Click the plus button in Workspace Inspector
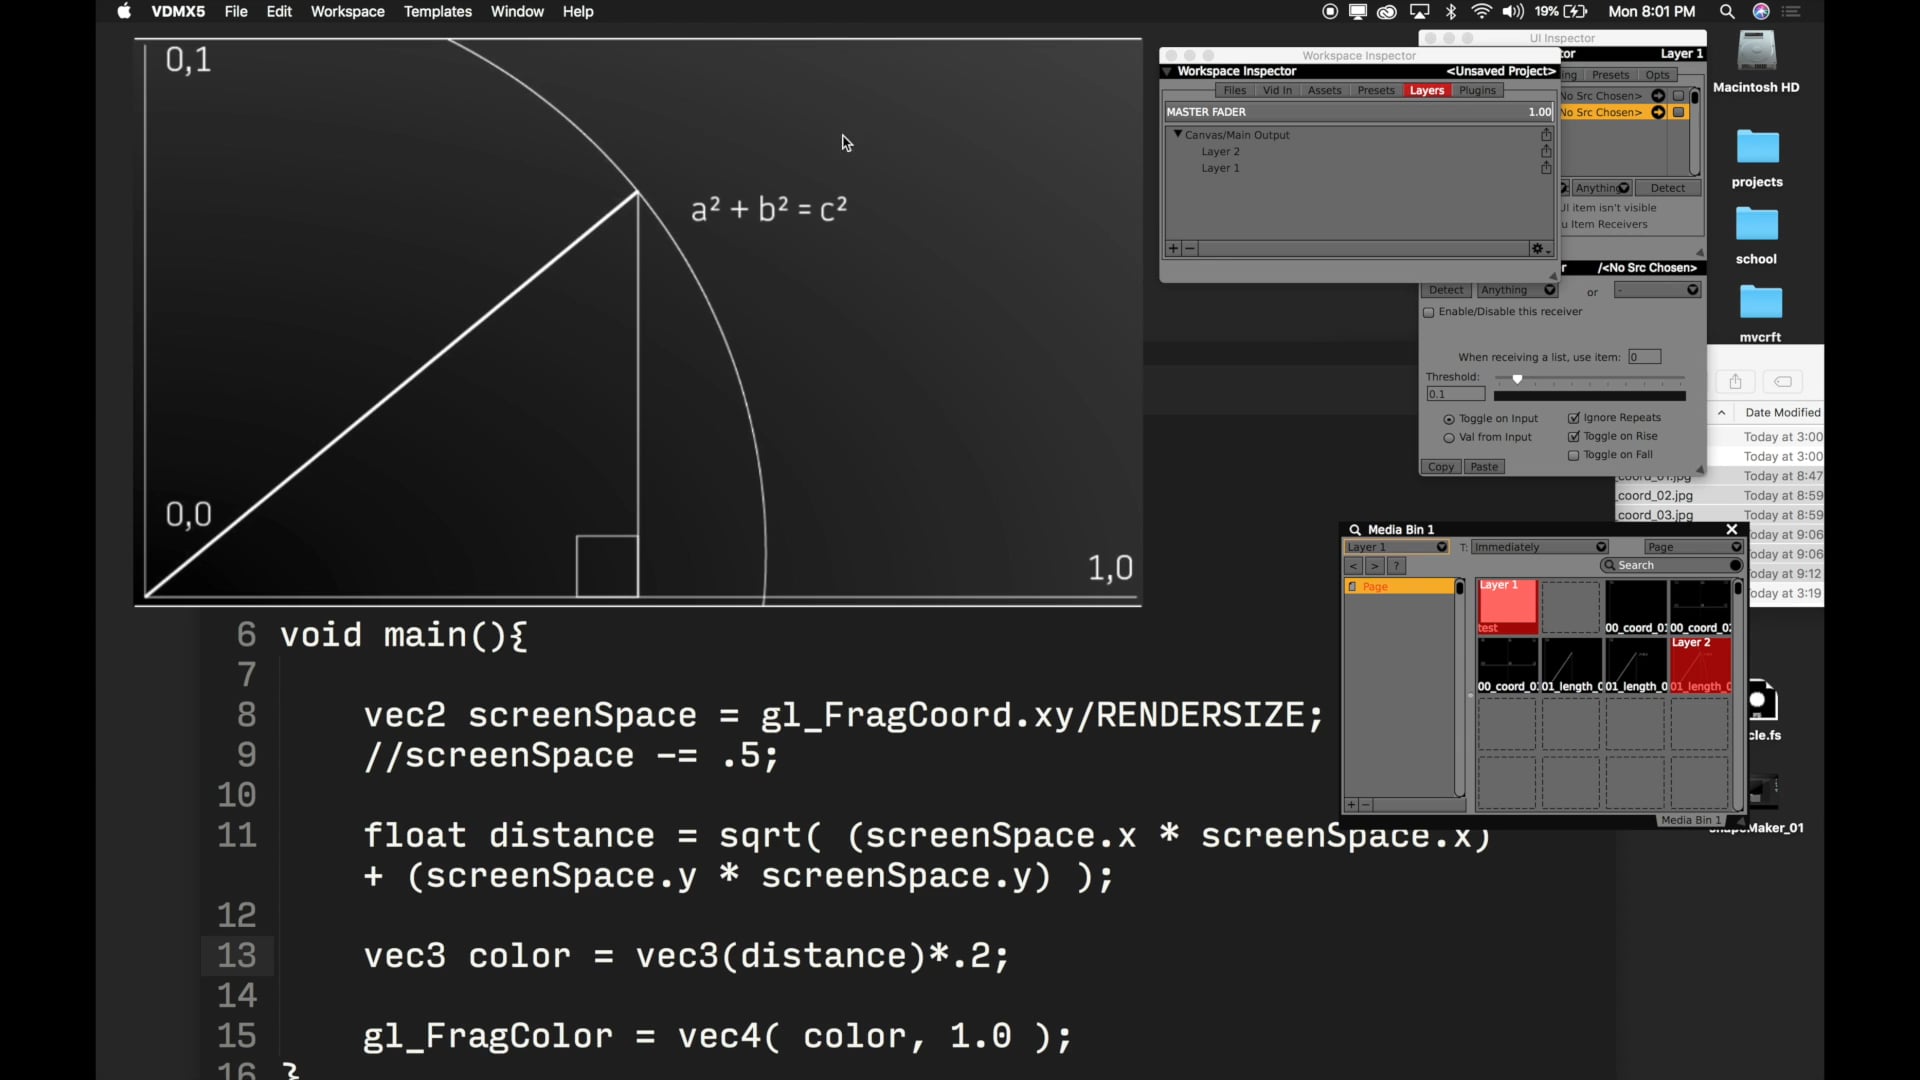 coord(1173,249)
